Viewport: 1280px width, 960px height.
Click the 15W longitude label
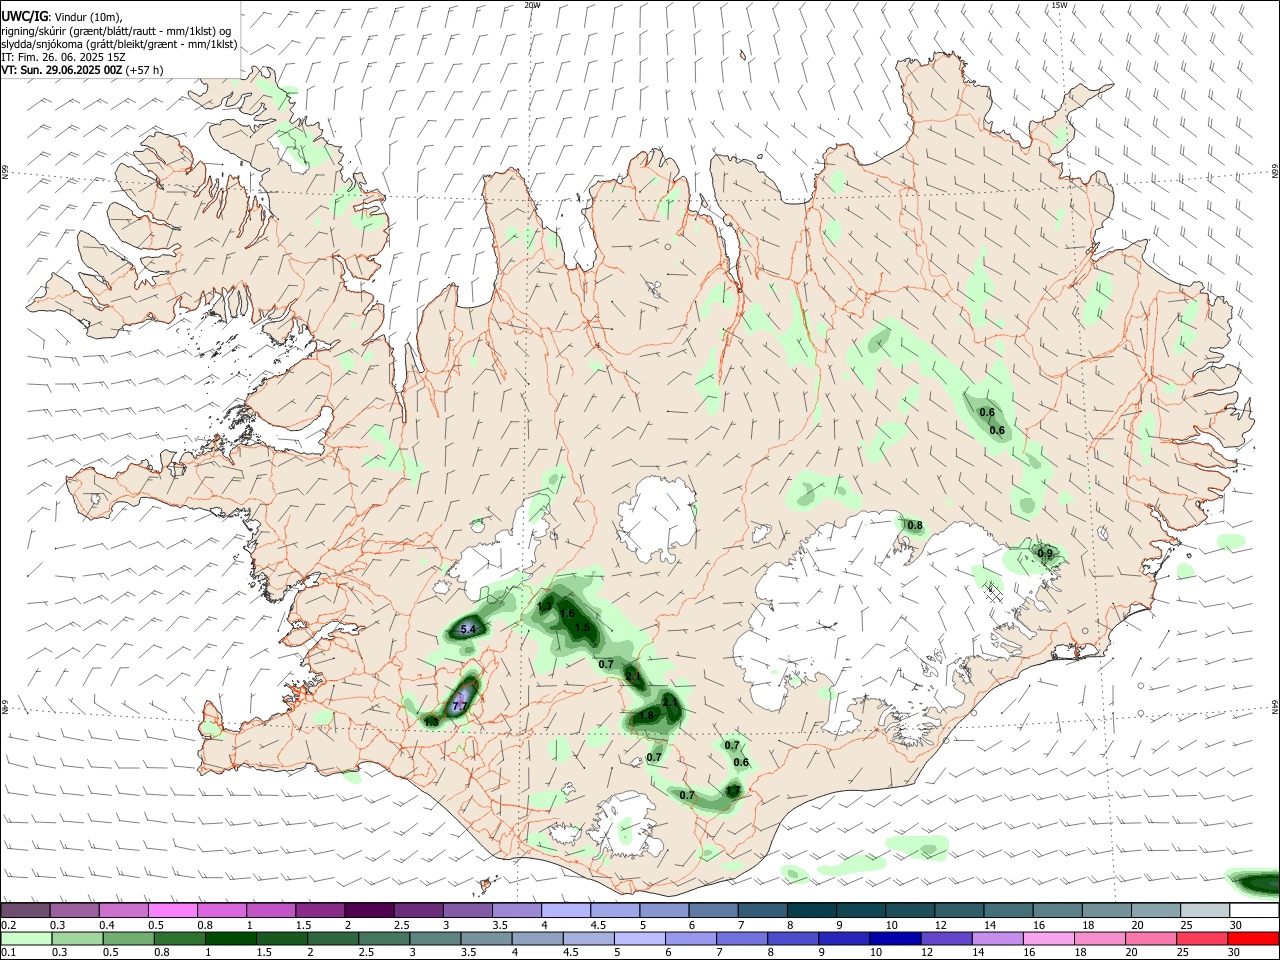pyautogui.click(x=1059, y=5)
